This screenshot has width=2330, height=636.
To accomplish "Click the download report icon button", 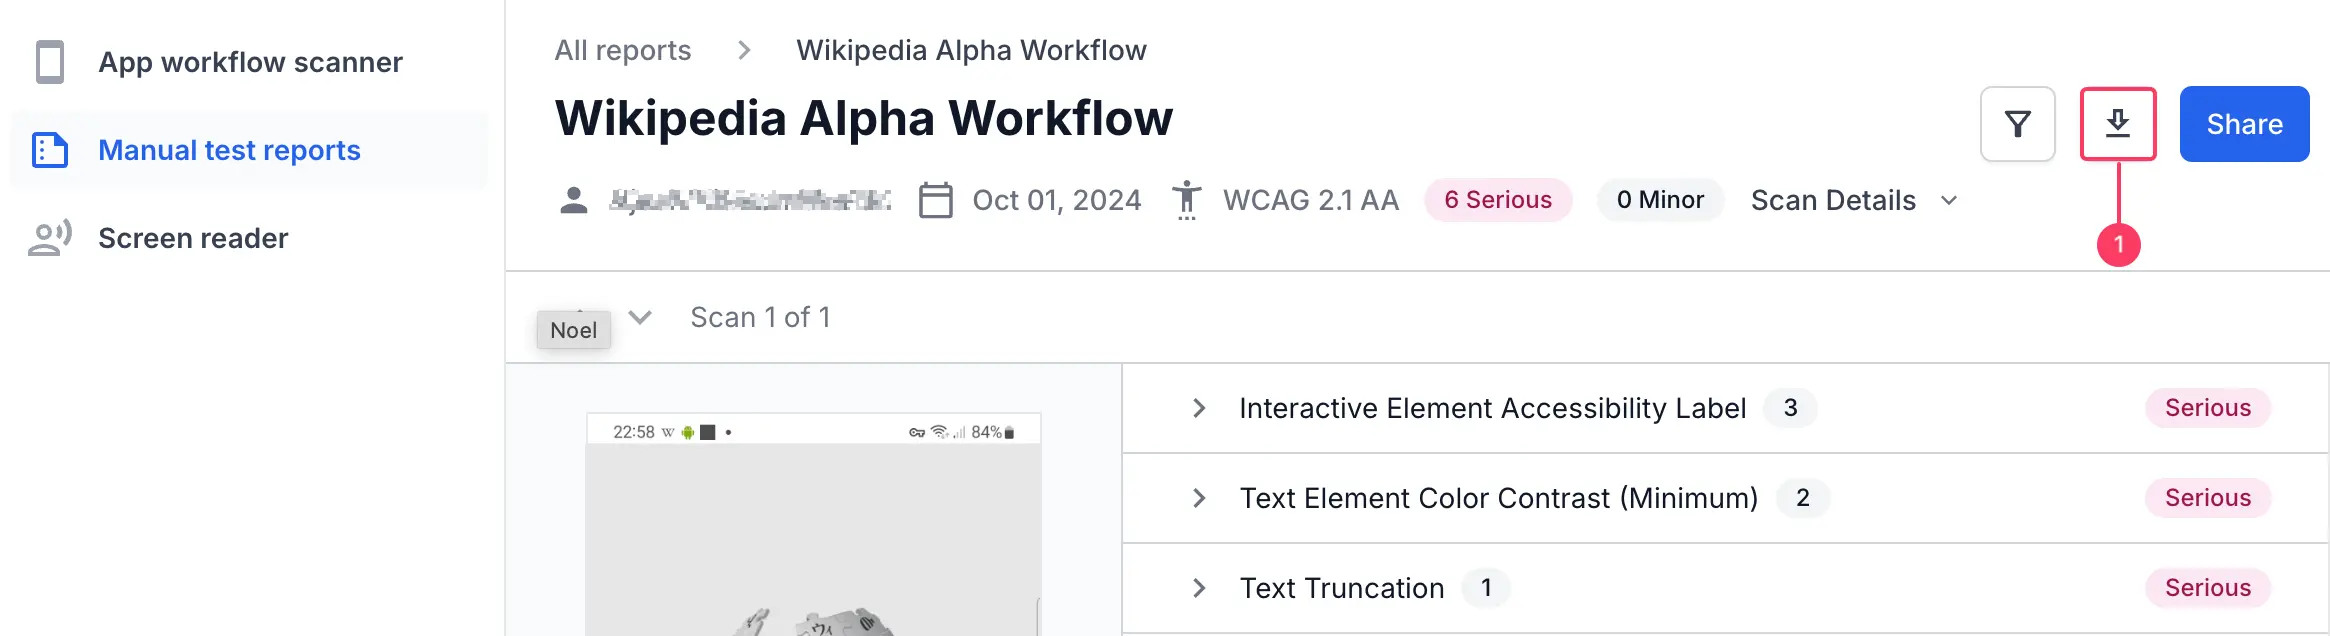I will (2117, 124).
